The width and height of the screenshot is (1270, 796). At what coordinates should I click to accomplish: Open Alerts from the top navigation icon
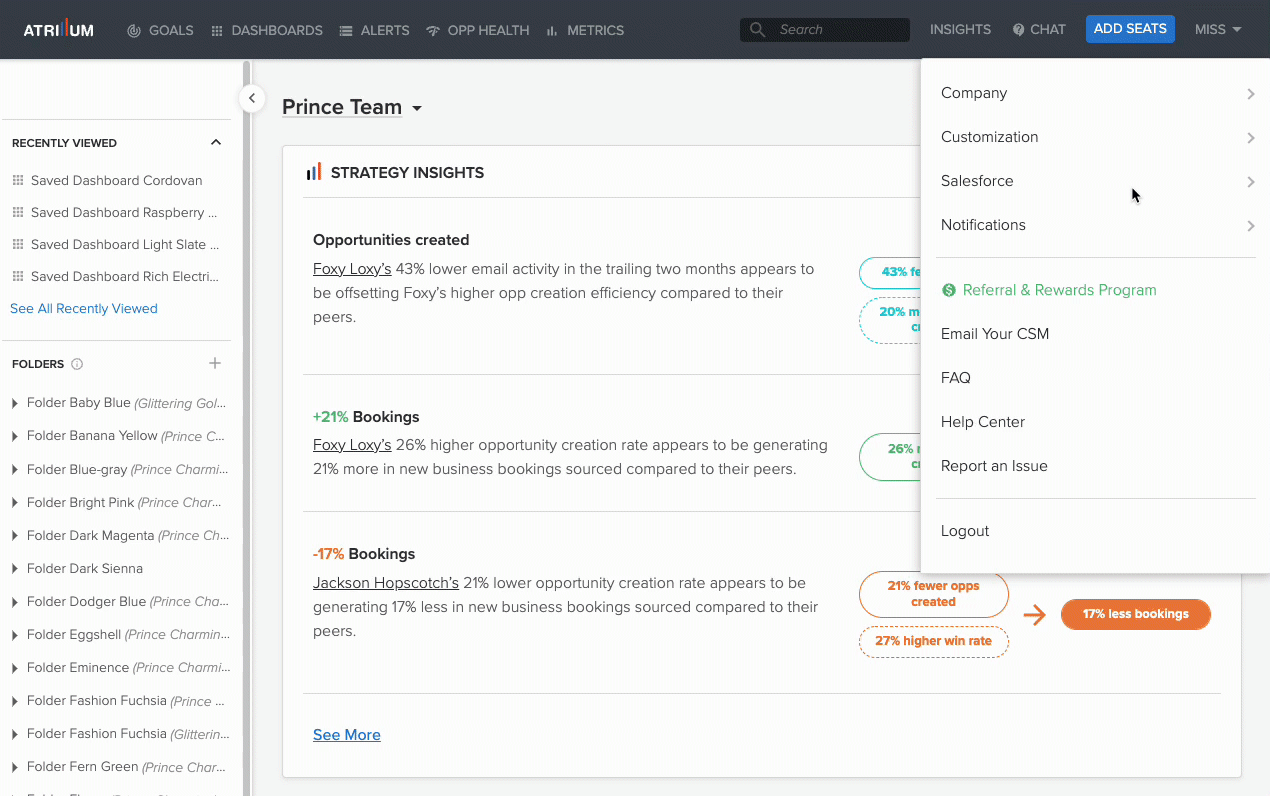coord(344,30)
